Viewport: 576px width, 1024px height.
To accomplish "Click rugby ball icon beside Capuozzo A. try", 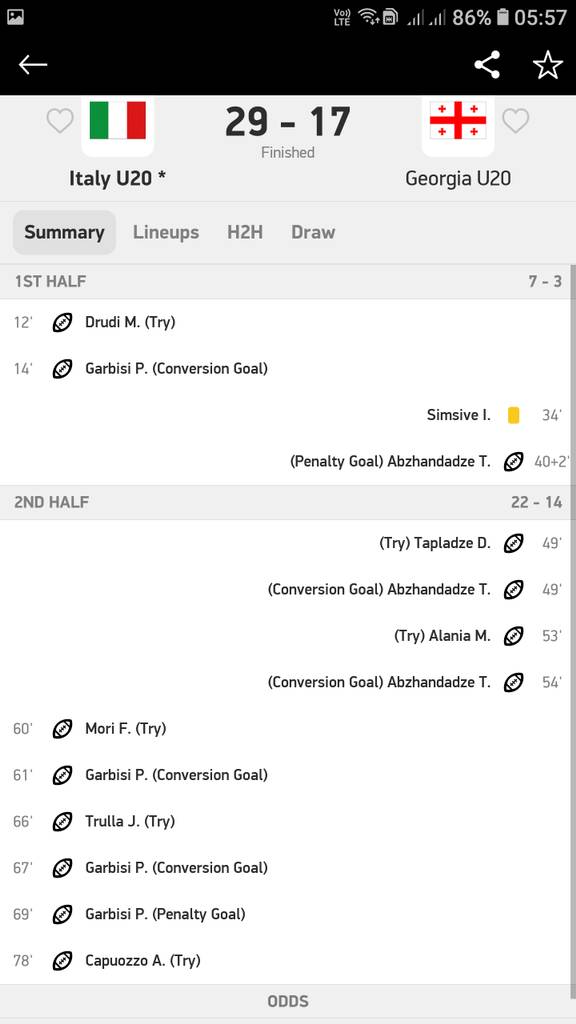I will pos(62,961).
